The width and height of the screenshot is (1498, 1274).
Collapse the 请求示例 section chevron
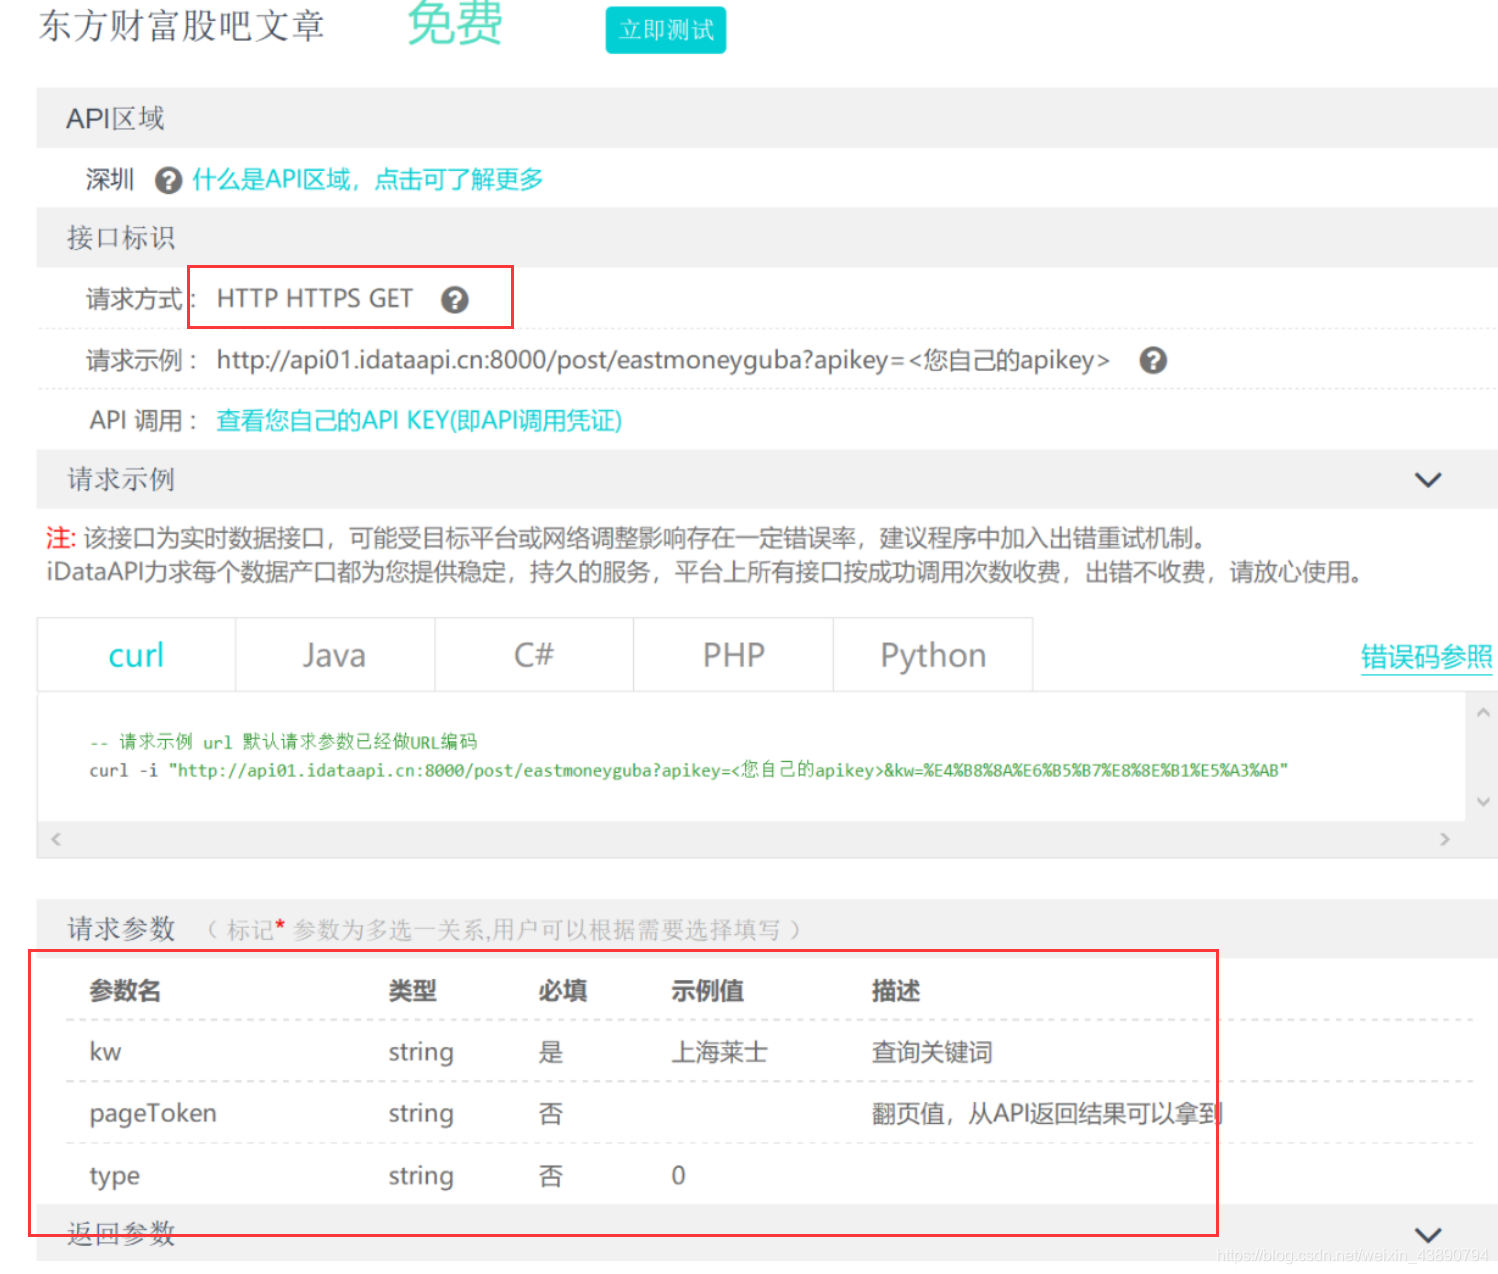1428,480
